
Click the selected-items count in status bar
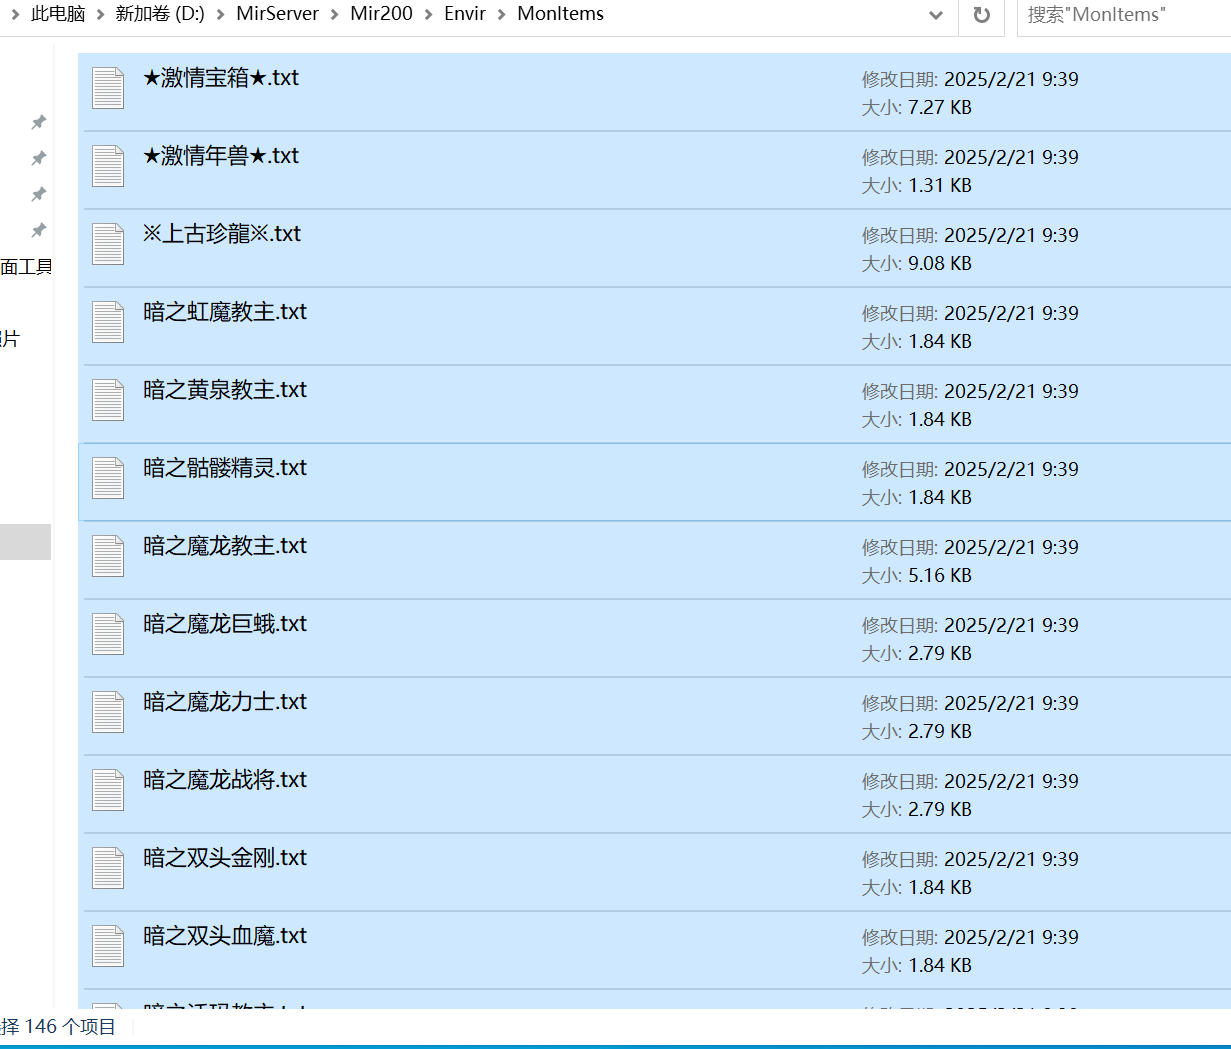pos(58,1027)
